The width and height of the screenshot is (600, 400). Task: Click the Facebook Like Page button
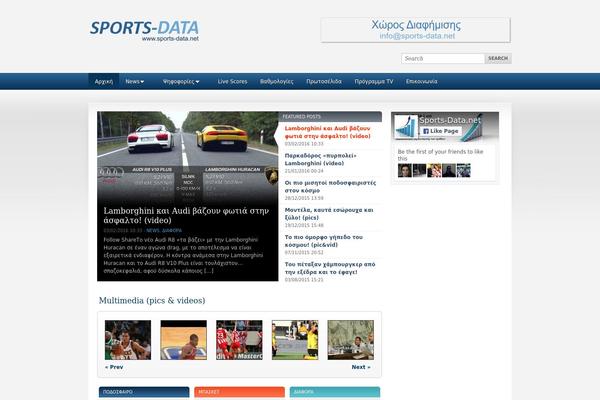[441, 131]
